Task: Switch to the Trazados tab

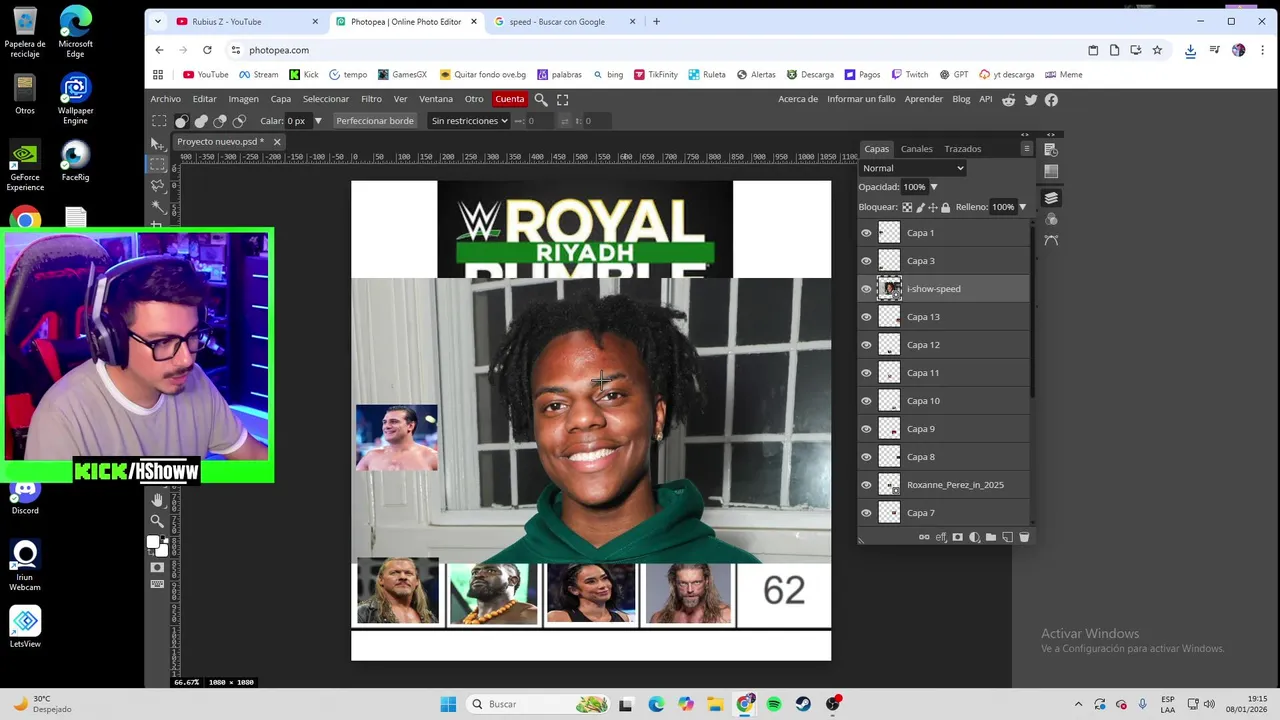Action: pyautogui.click(x=962, y=149)
